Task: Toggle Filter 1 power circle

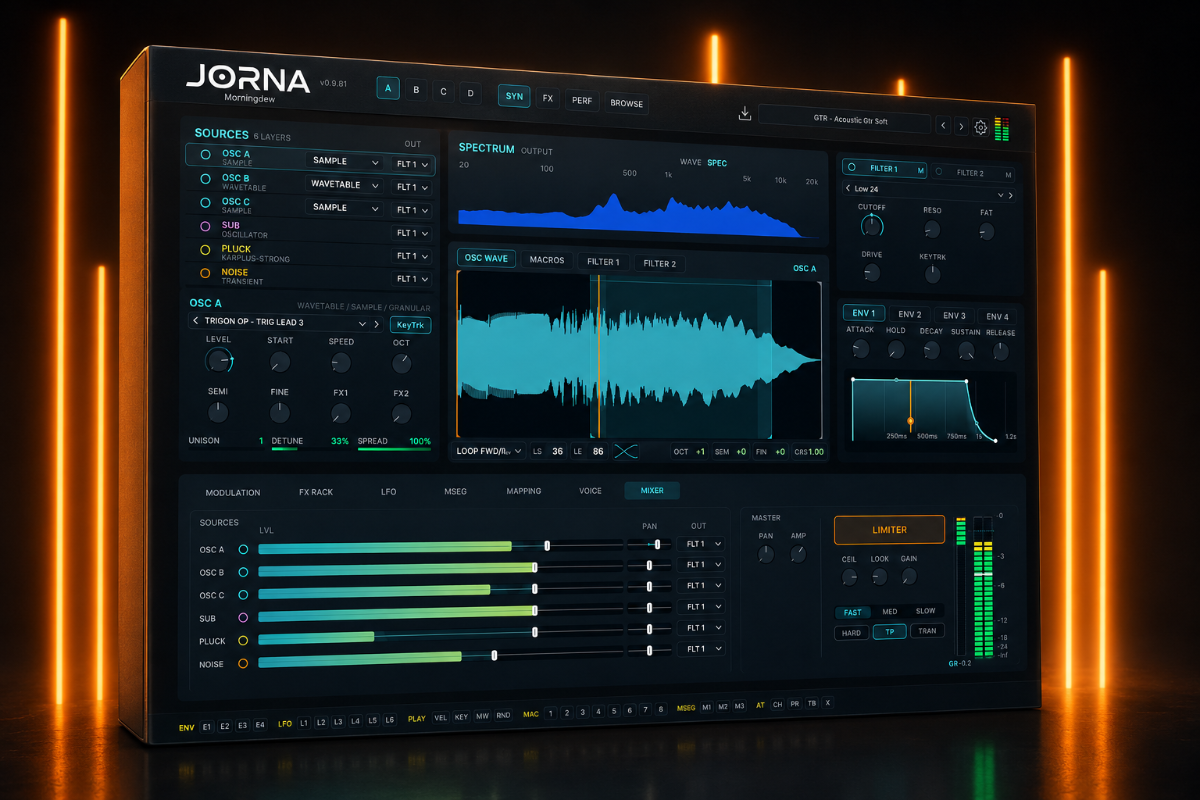Action: tap(852, 168)
